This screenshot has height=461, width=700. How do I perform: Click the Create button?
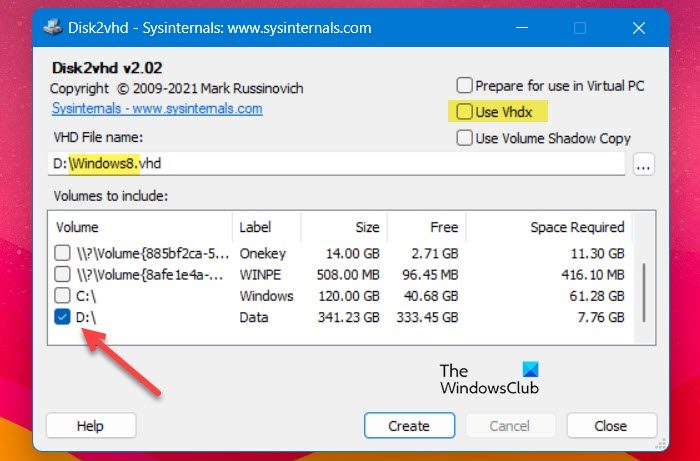(409, 426)
